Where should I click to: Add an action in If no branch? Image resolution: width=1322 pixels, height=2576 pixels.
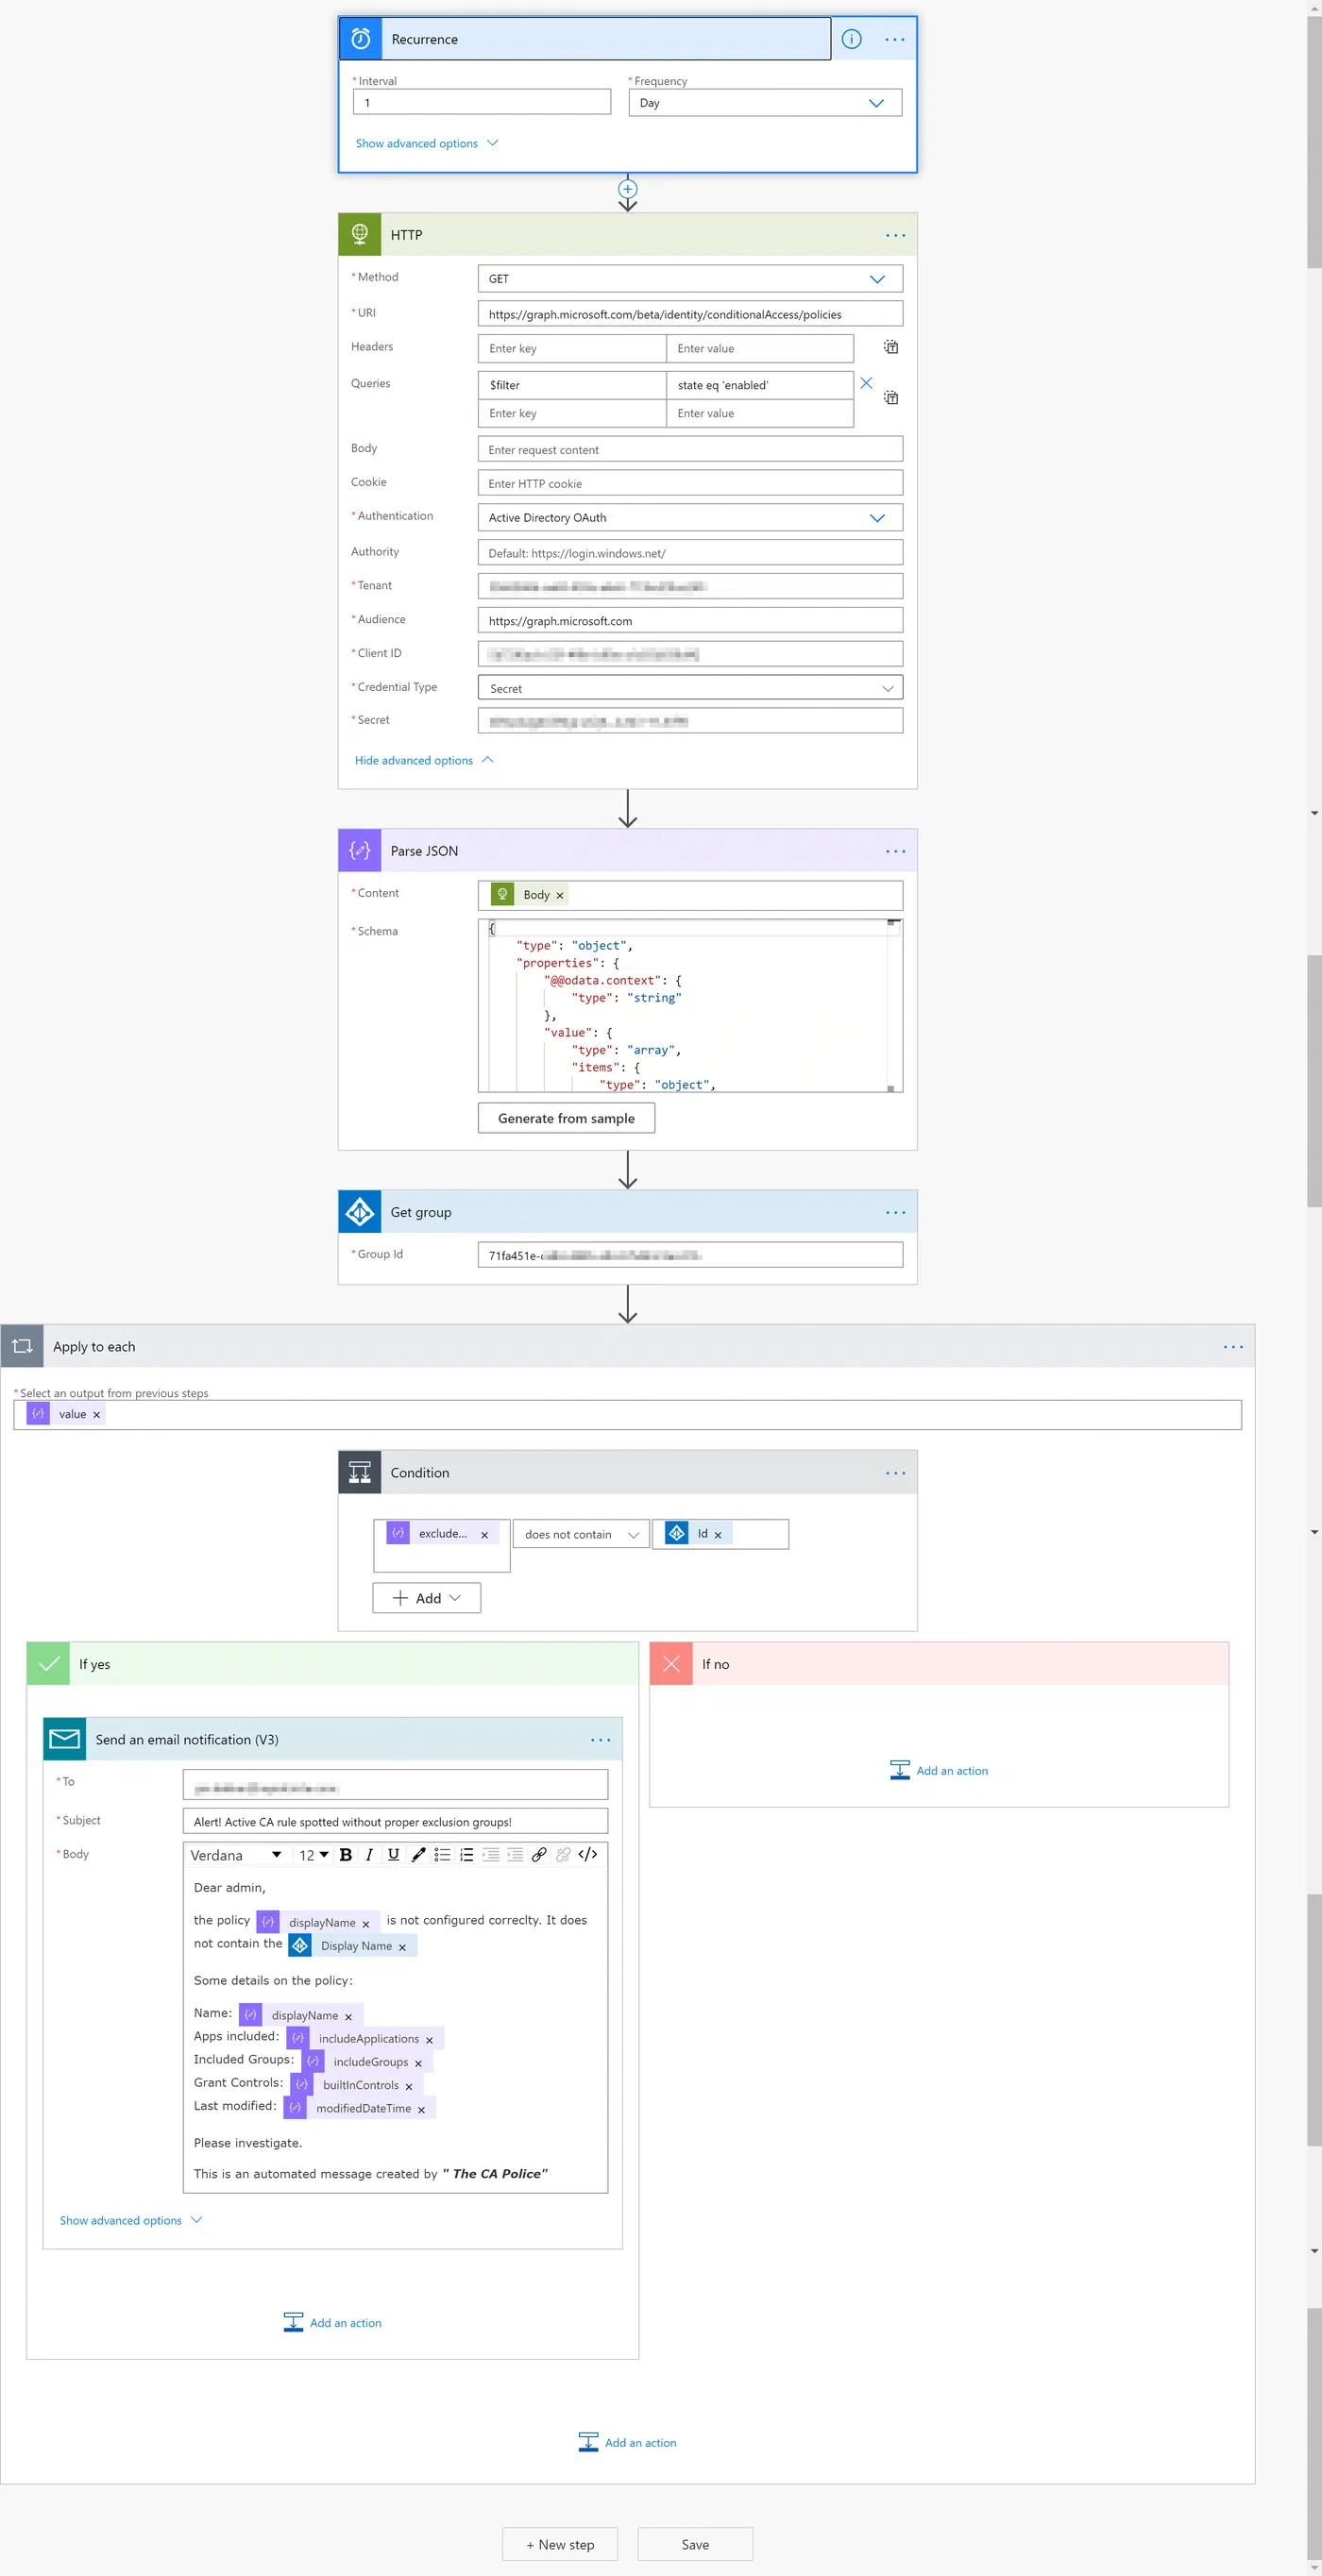coord(939,1770)
